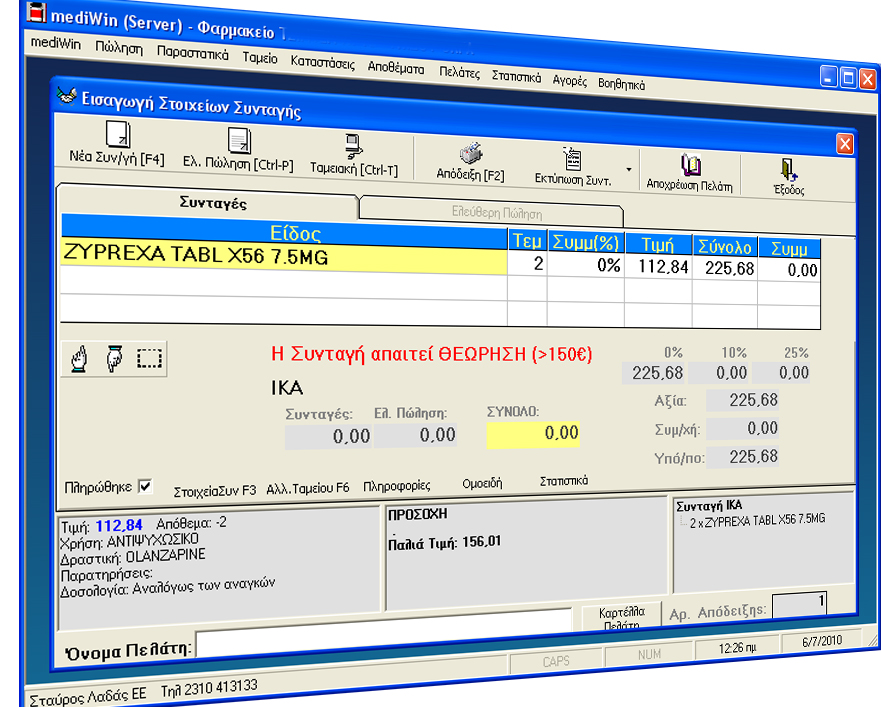This screenshot has width=882, height=707.
Task: Open the Στατιστικά menu in menu bar
Action: coord(516,76)
